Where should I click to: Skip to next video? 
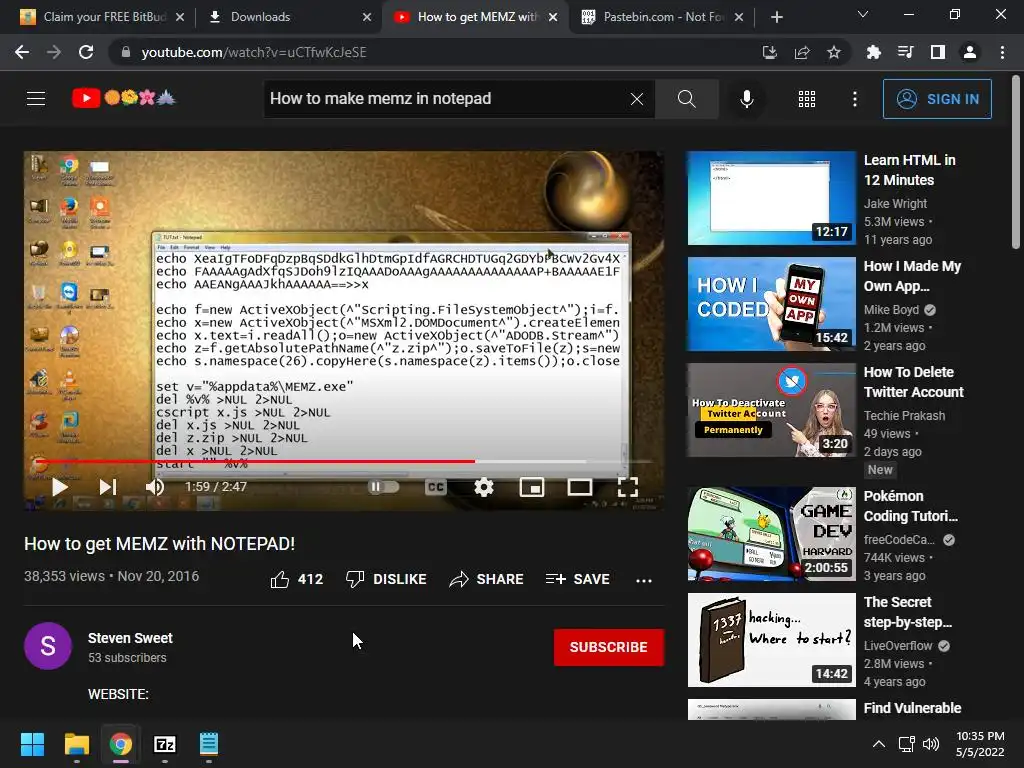click(x=108, y=487)
